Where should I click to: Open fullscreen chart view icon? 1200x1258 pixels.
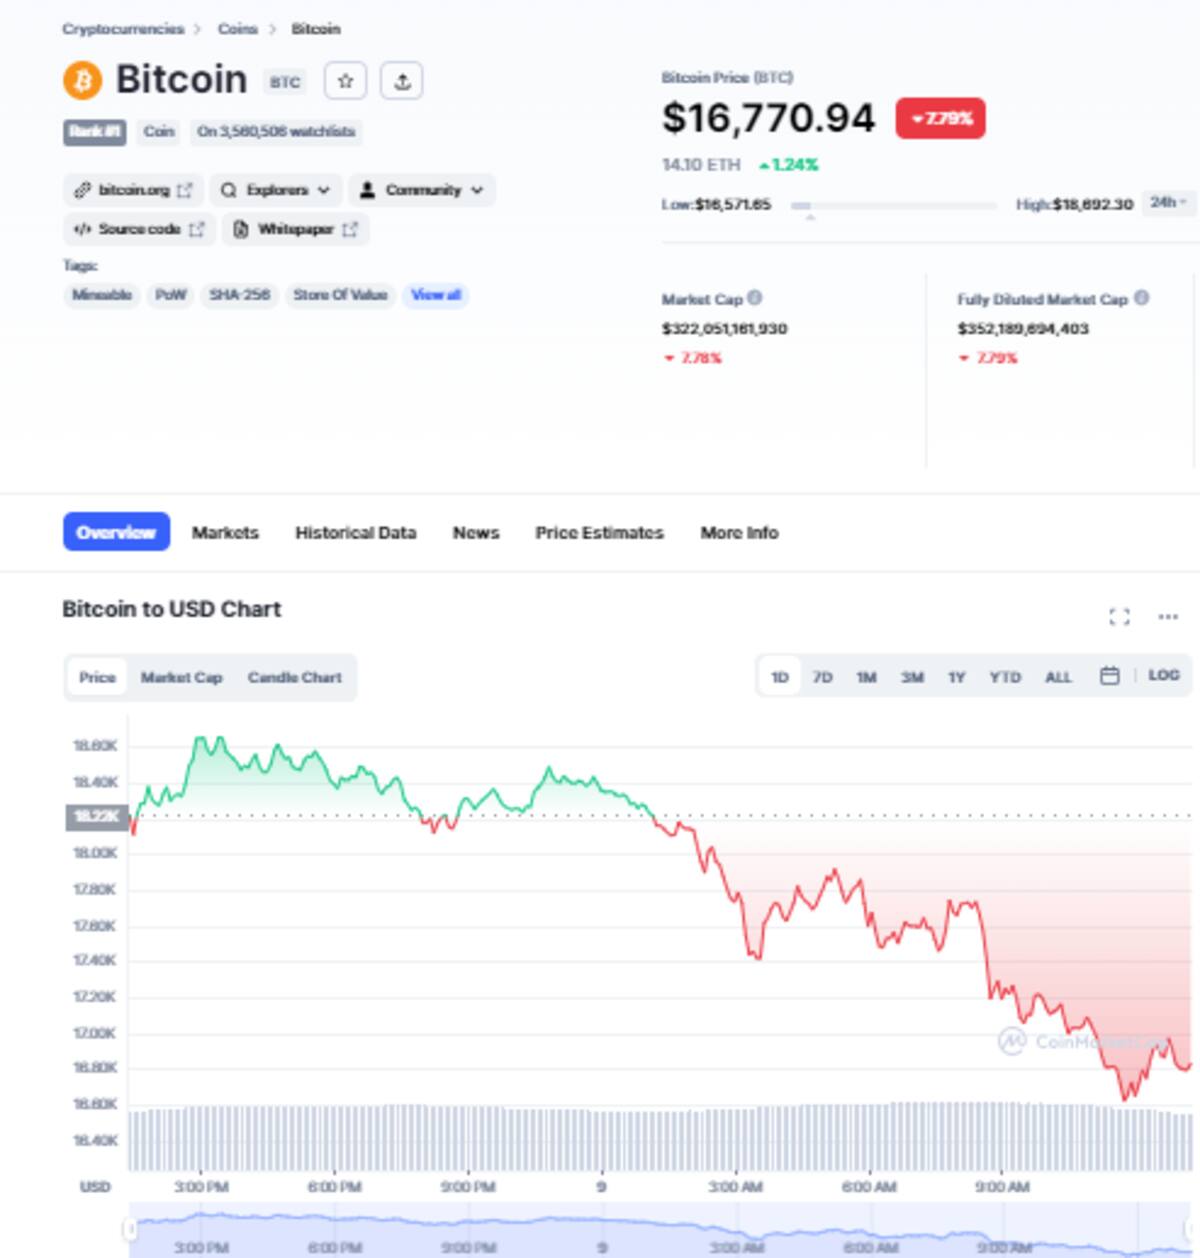click(1120, 617)
